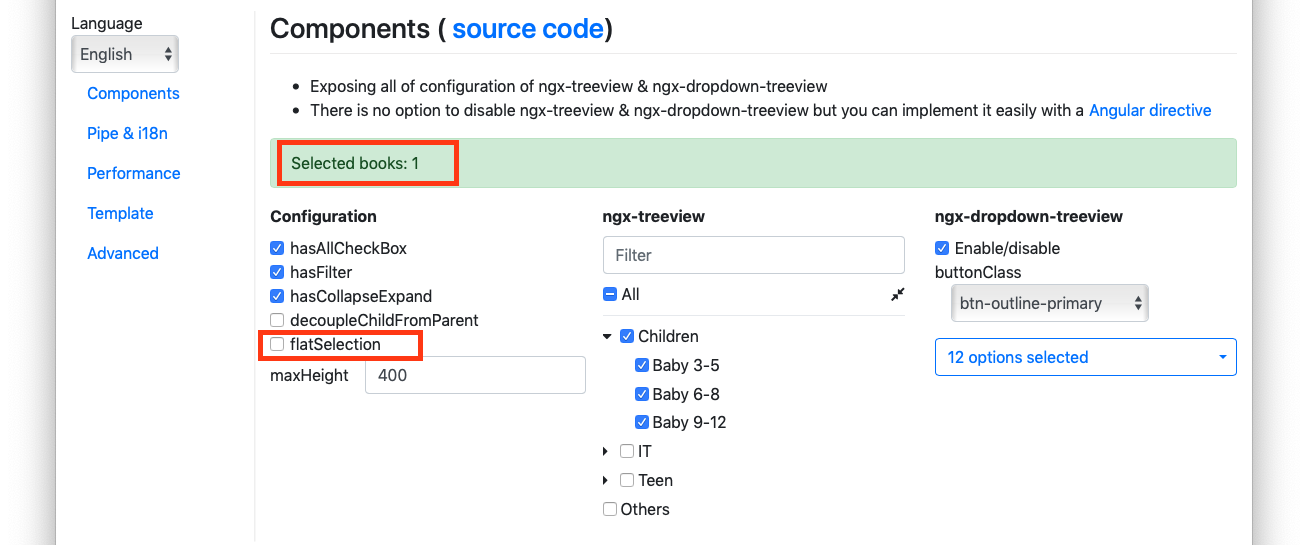The width and height of the screenshot is (1307, 545).
Task: Open the source code link
Action: pos(528,28)
